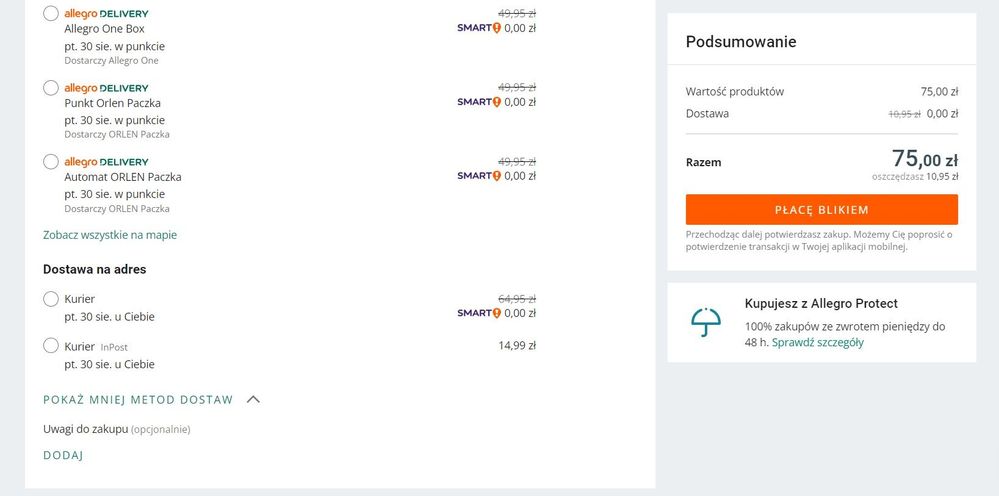Choose Punkt Orlen Paczka radio button
The image size is (999, 496).
(51, 88)
